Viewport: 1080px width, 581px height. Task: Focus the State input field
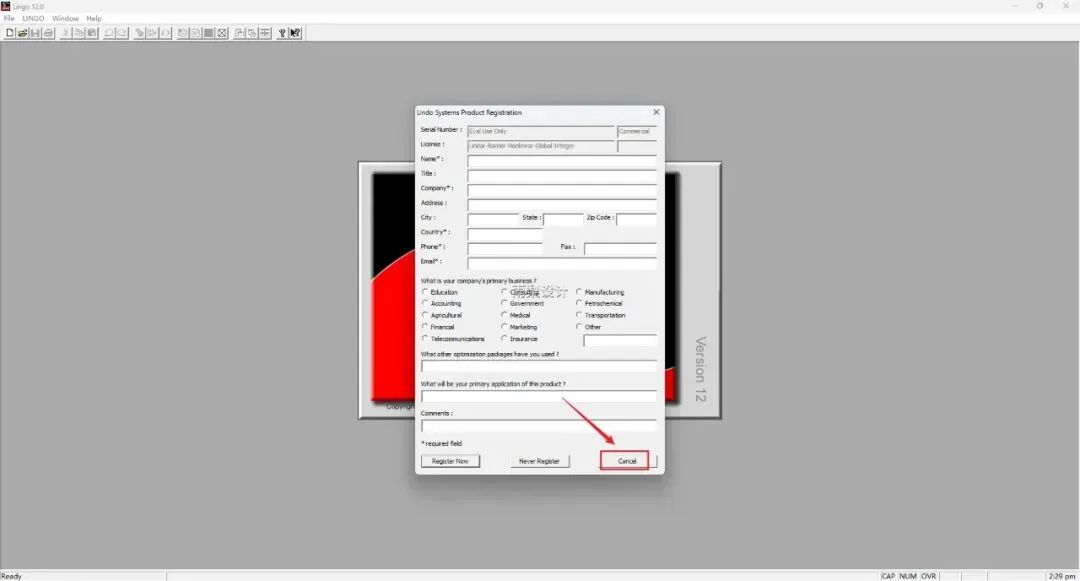click(563, 219)
